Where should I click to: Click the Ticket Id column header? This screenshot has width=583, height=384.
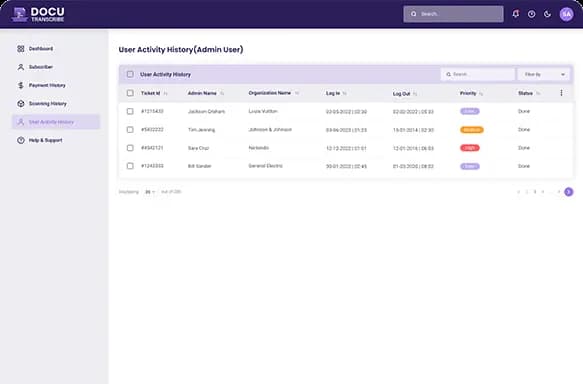[150, 93]
